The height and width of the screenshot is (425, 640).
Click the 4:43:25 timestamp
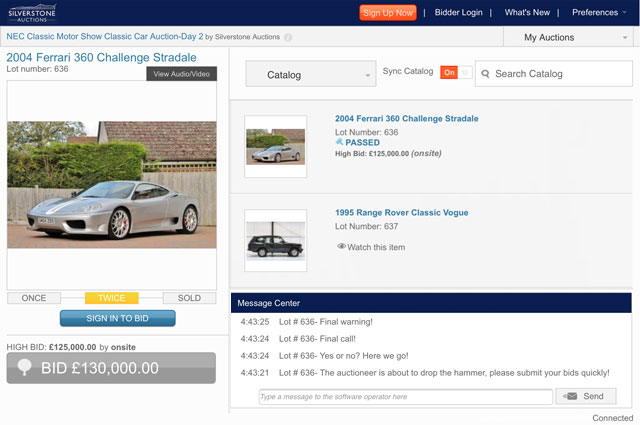(255, 322)
